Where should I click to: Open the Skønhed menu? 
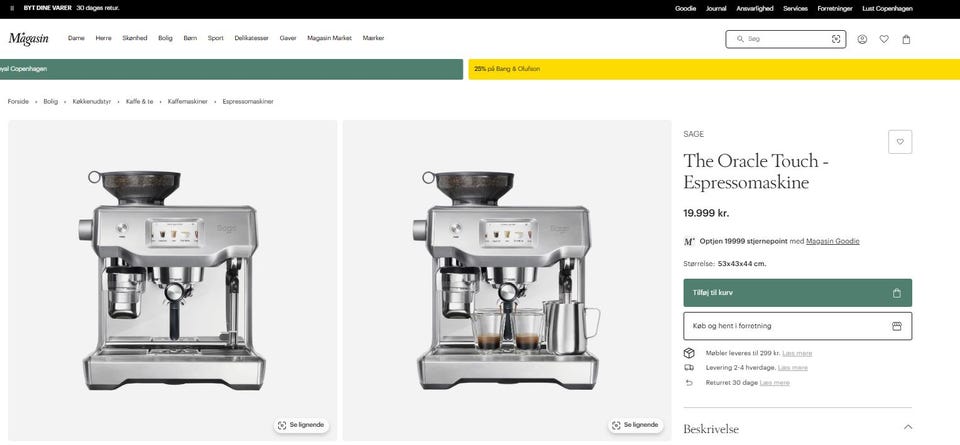coord(135,38)
